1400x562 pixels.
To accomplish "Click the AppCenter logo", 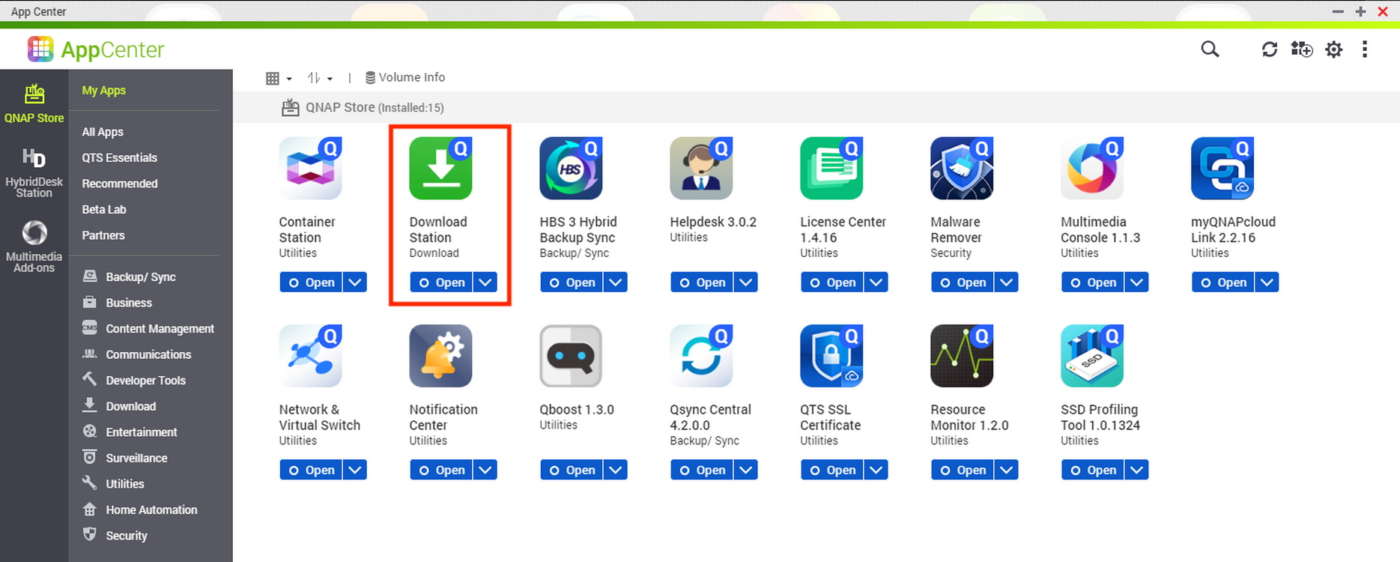I will click(x=96, y=49).
